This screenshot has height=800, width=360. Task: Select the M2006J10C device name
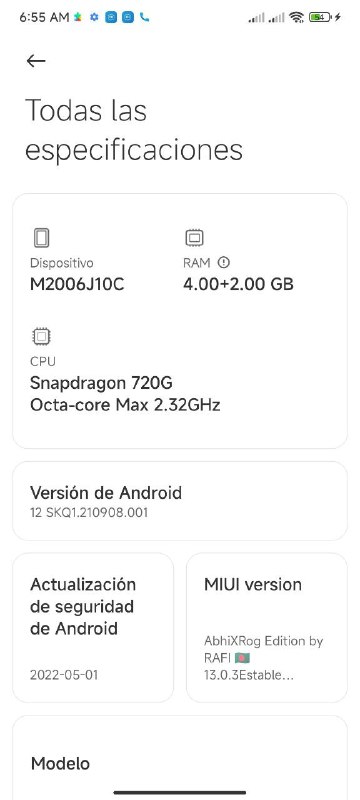pyautogui.click(x=77, y=284)
